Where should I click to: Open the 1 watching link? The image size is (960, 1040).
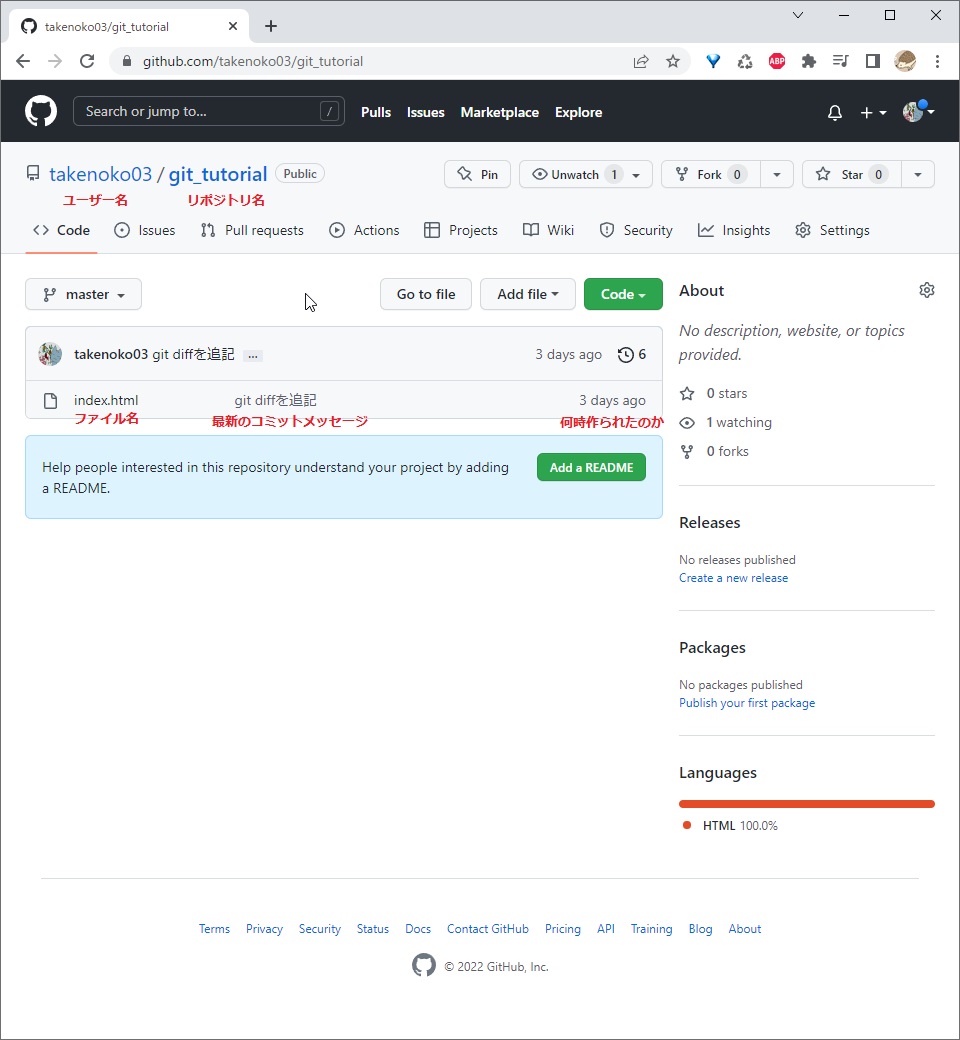pos(726,422)
